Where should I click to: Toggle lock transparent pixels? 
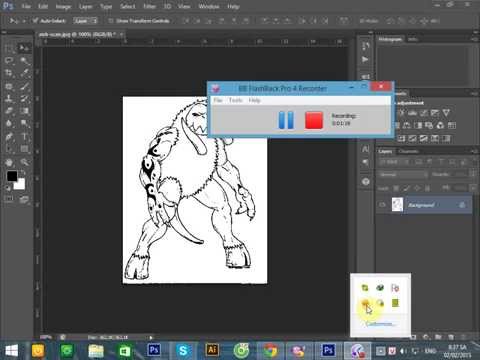pos(396,188)
